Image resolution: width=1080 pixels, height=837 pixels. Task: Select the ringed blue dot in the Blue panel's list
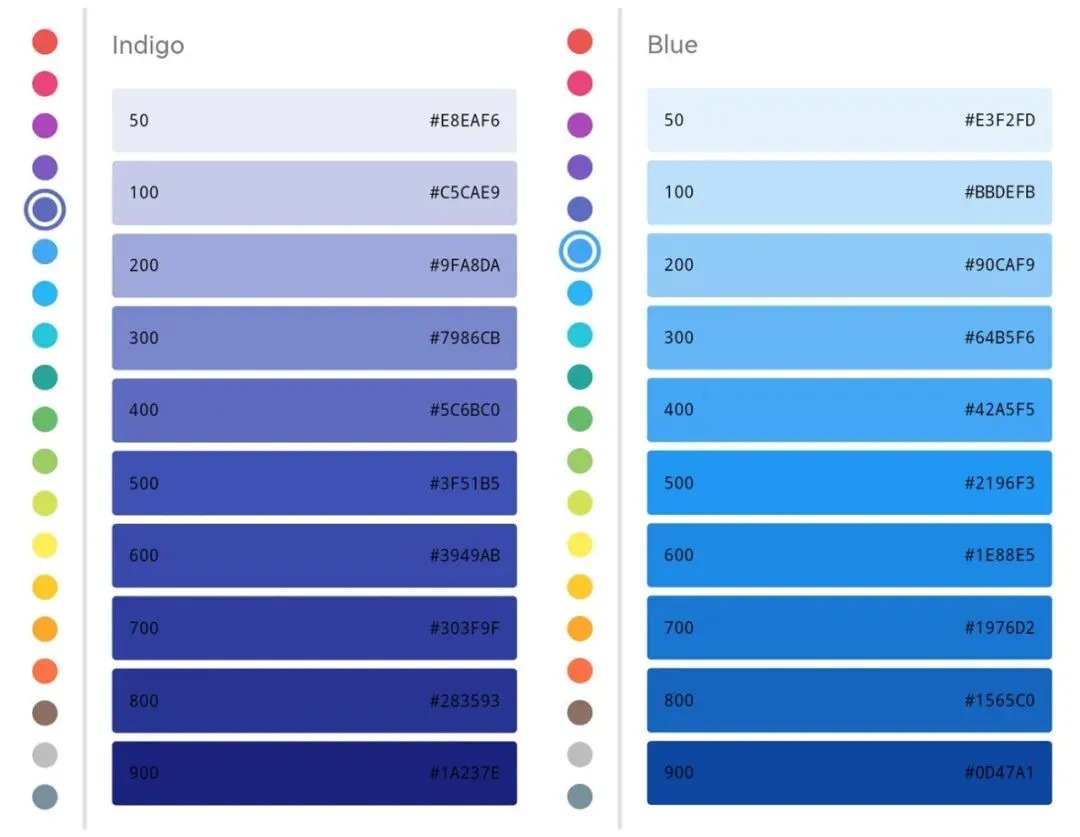click(x=580, y=251)
